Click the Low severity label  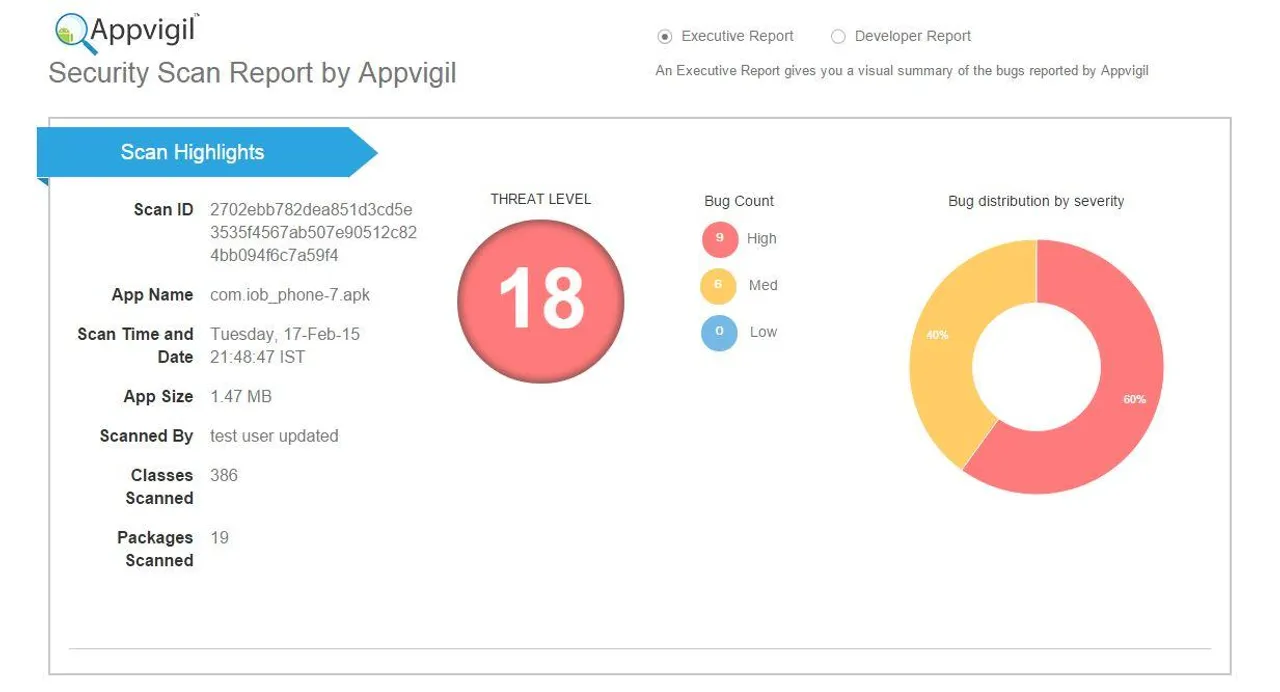[763, 332]
